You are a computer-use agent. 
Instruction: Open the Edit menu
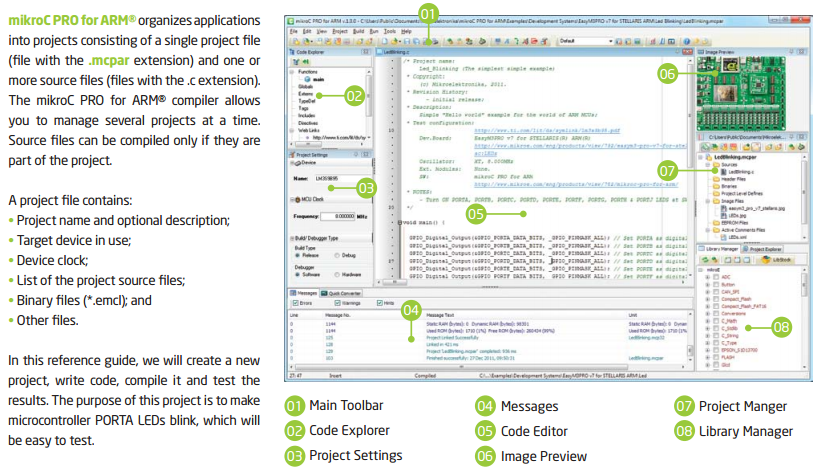307,31
